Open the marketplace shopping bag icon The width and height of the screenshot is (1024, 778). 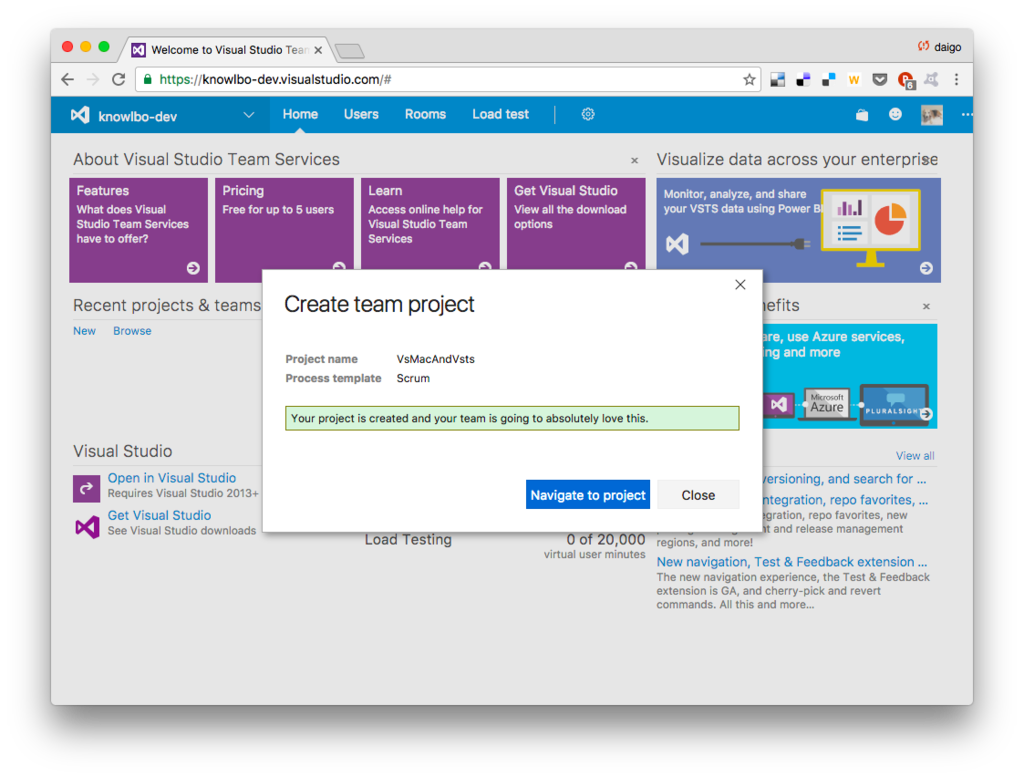click(x=862, y=115)
